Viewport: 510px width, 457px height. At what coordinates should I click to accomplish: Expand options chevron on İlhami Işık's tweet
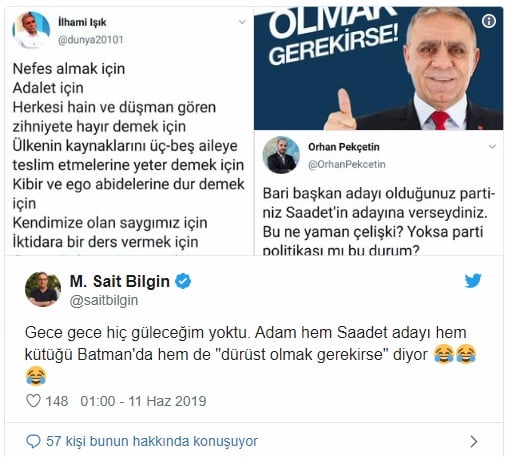[242, 22]
